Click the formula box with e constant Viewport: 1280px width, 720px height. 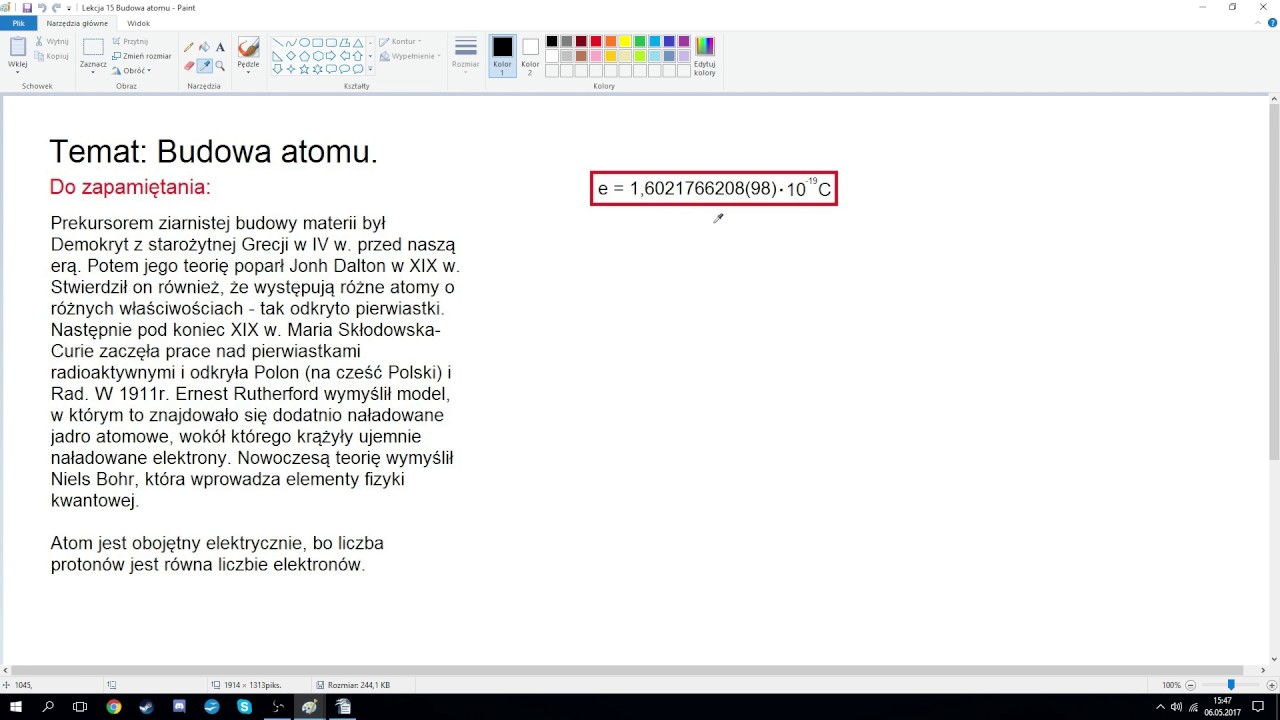pyautogui.click(x=714, y=188)
